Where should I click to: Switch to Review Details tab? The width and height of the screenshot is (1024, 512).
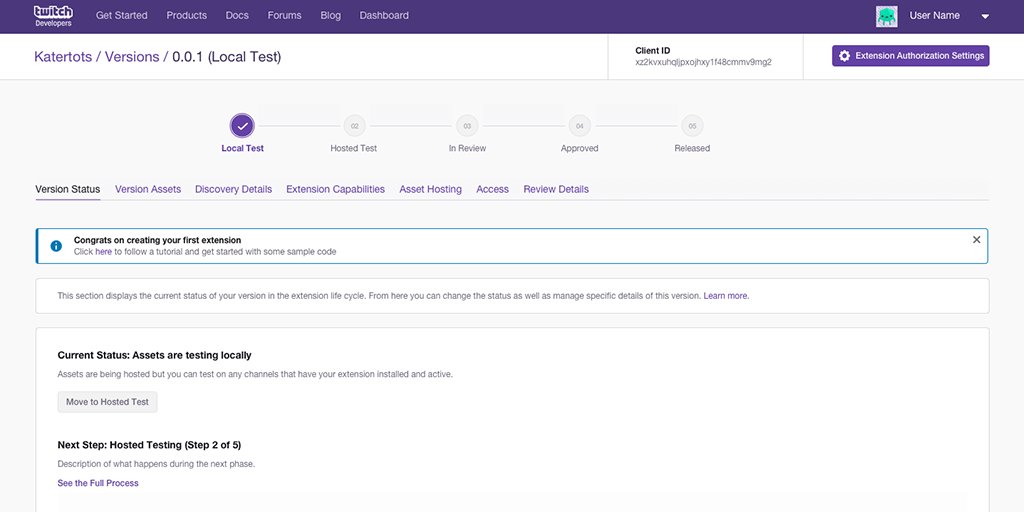coord(556,189)
